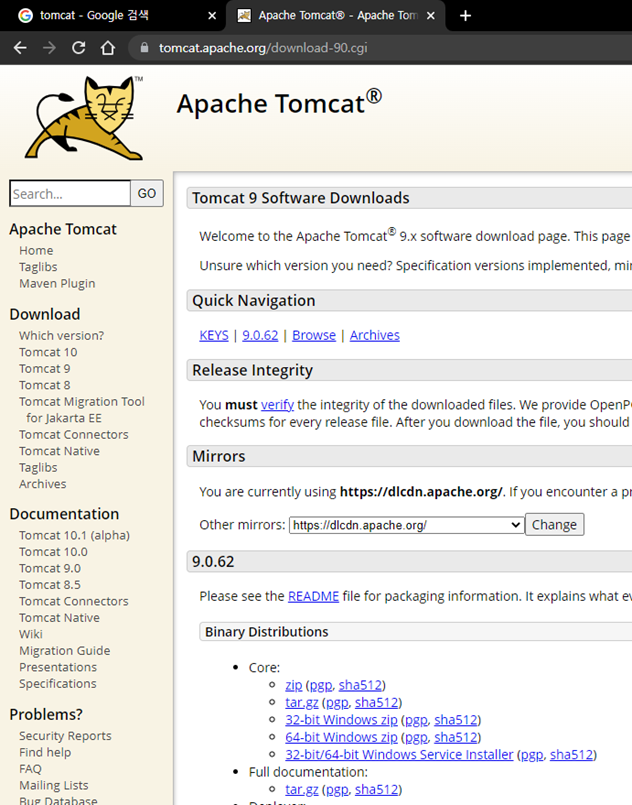
Task: Click the browser home icon
Action: tap(108, 48)
